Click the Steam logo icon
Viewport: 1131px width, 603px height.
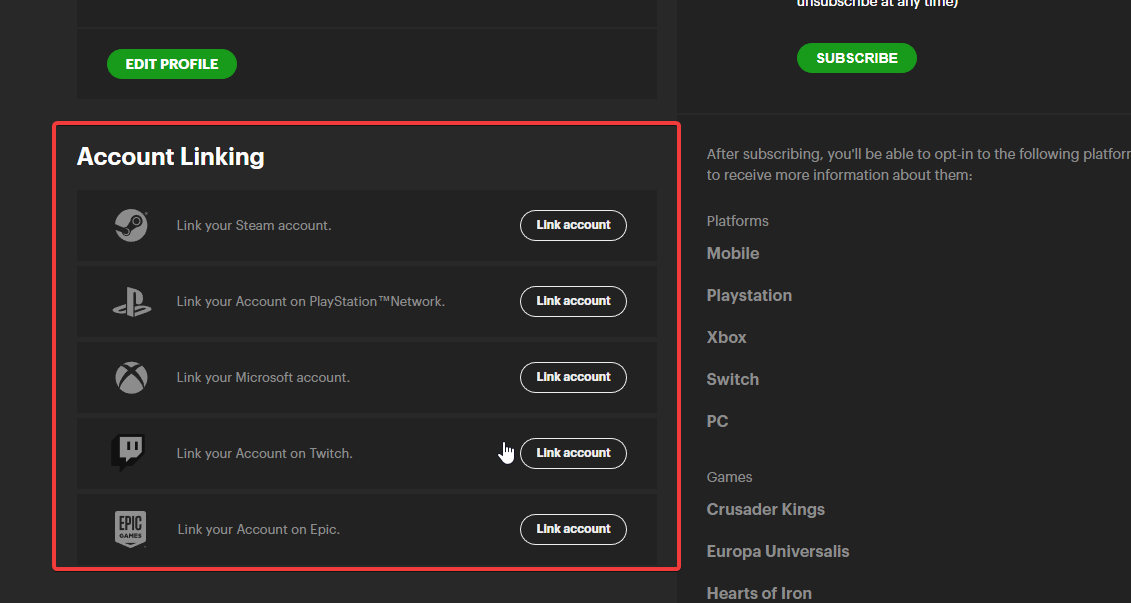pyautogui.click(x=131, y=226)
